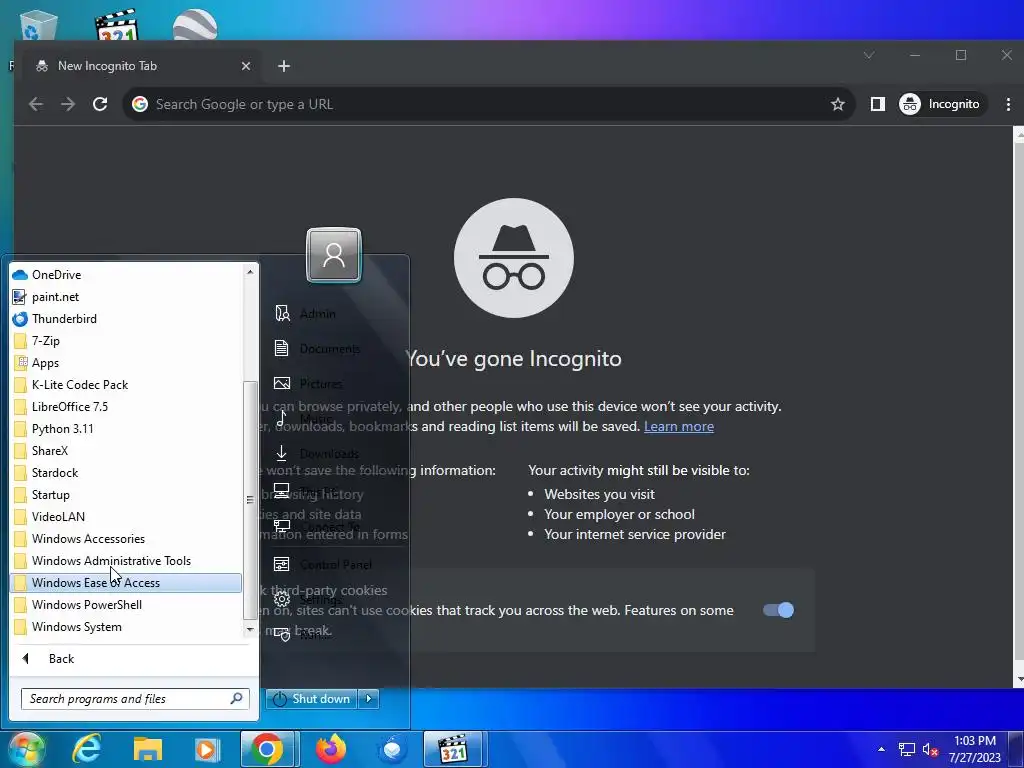The width and height of the screenshot is (1024, 768).
Task: Open the Windows PowerShell folder
Action: [126, 605]
